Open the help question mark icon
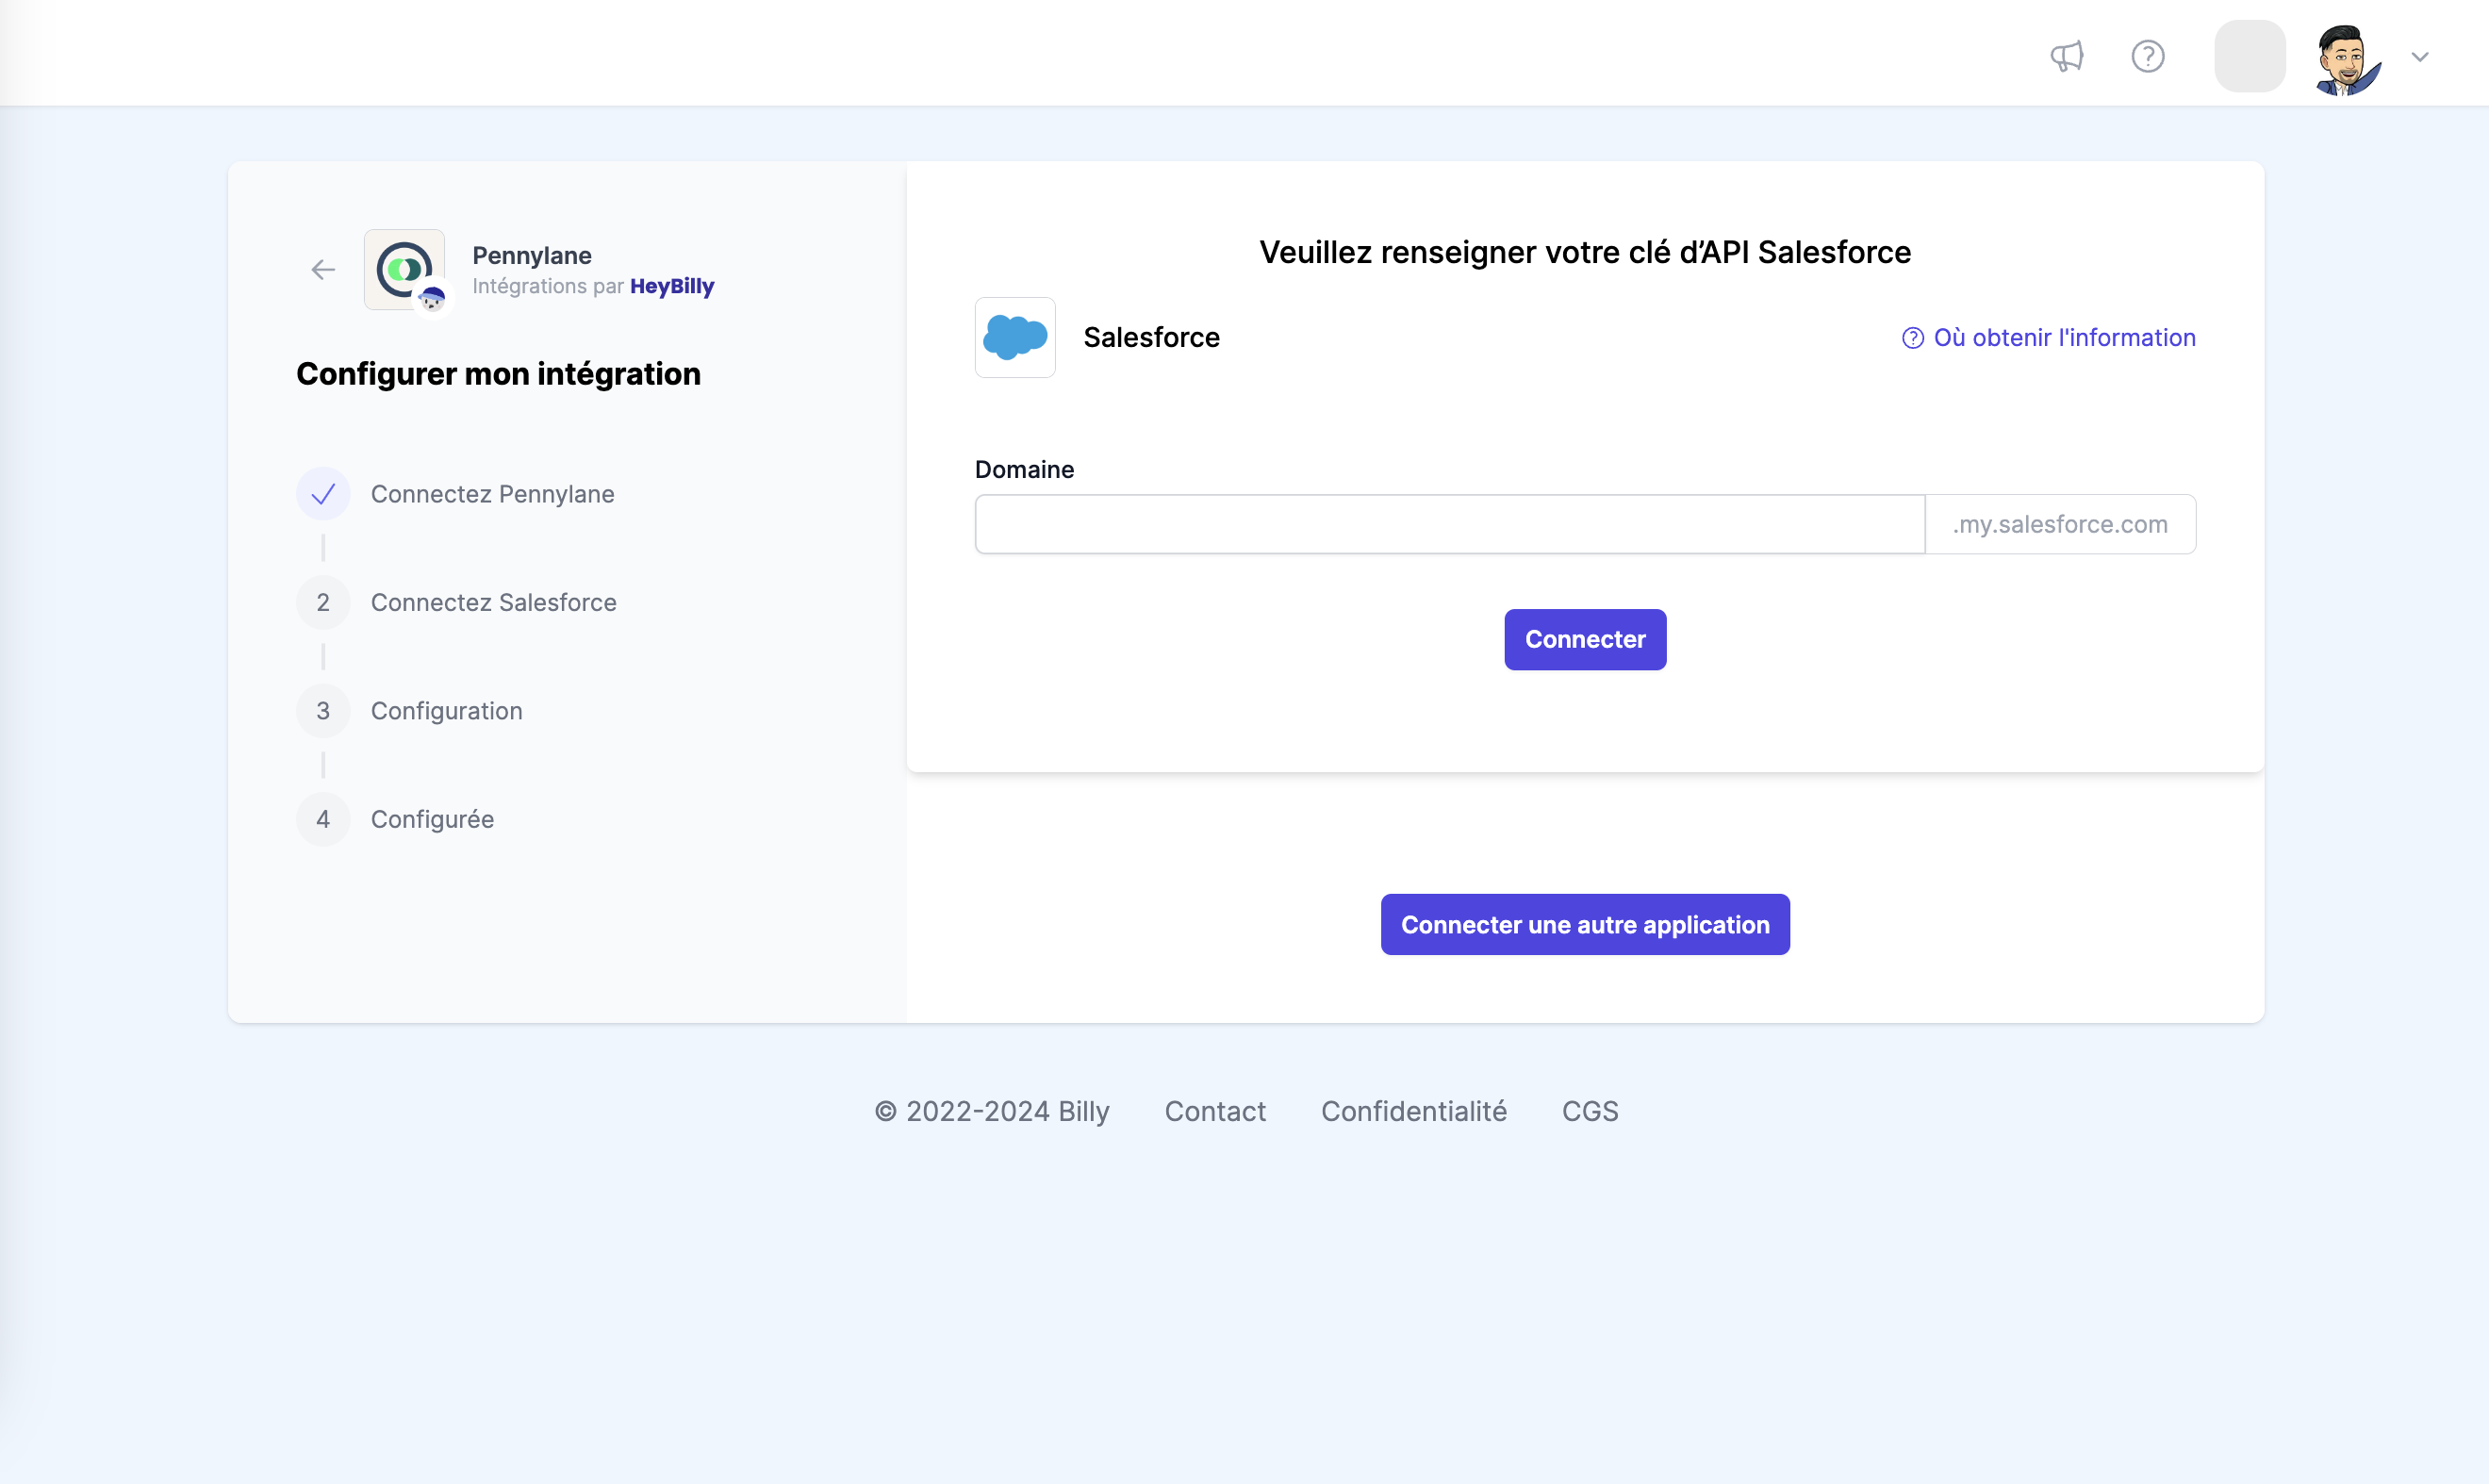The width and height of the screenshot is (2489, 1484). (x=2148, y=56)
